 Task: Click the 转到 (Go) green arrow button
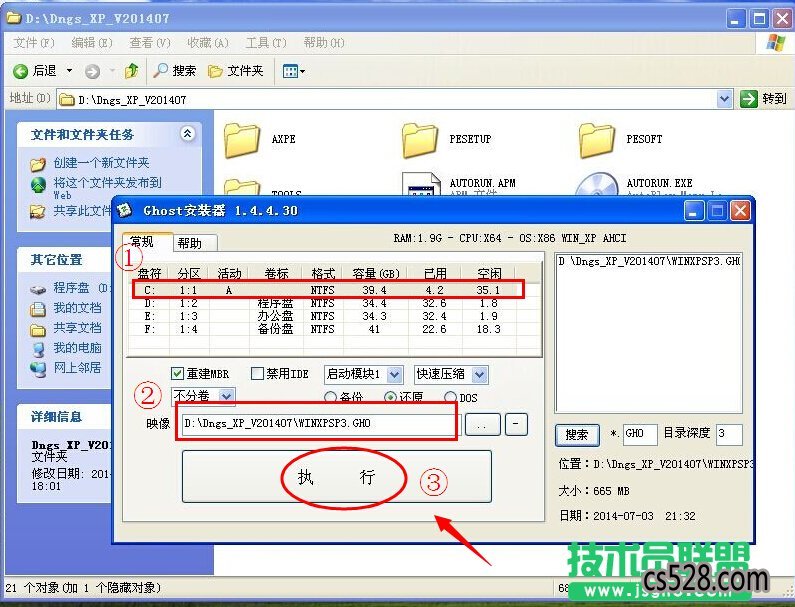tap(749, 99)
